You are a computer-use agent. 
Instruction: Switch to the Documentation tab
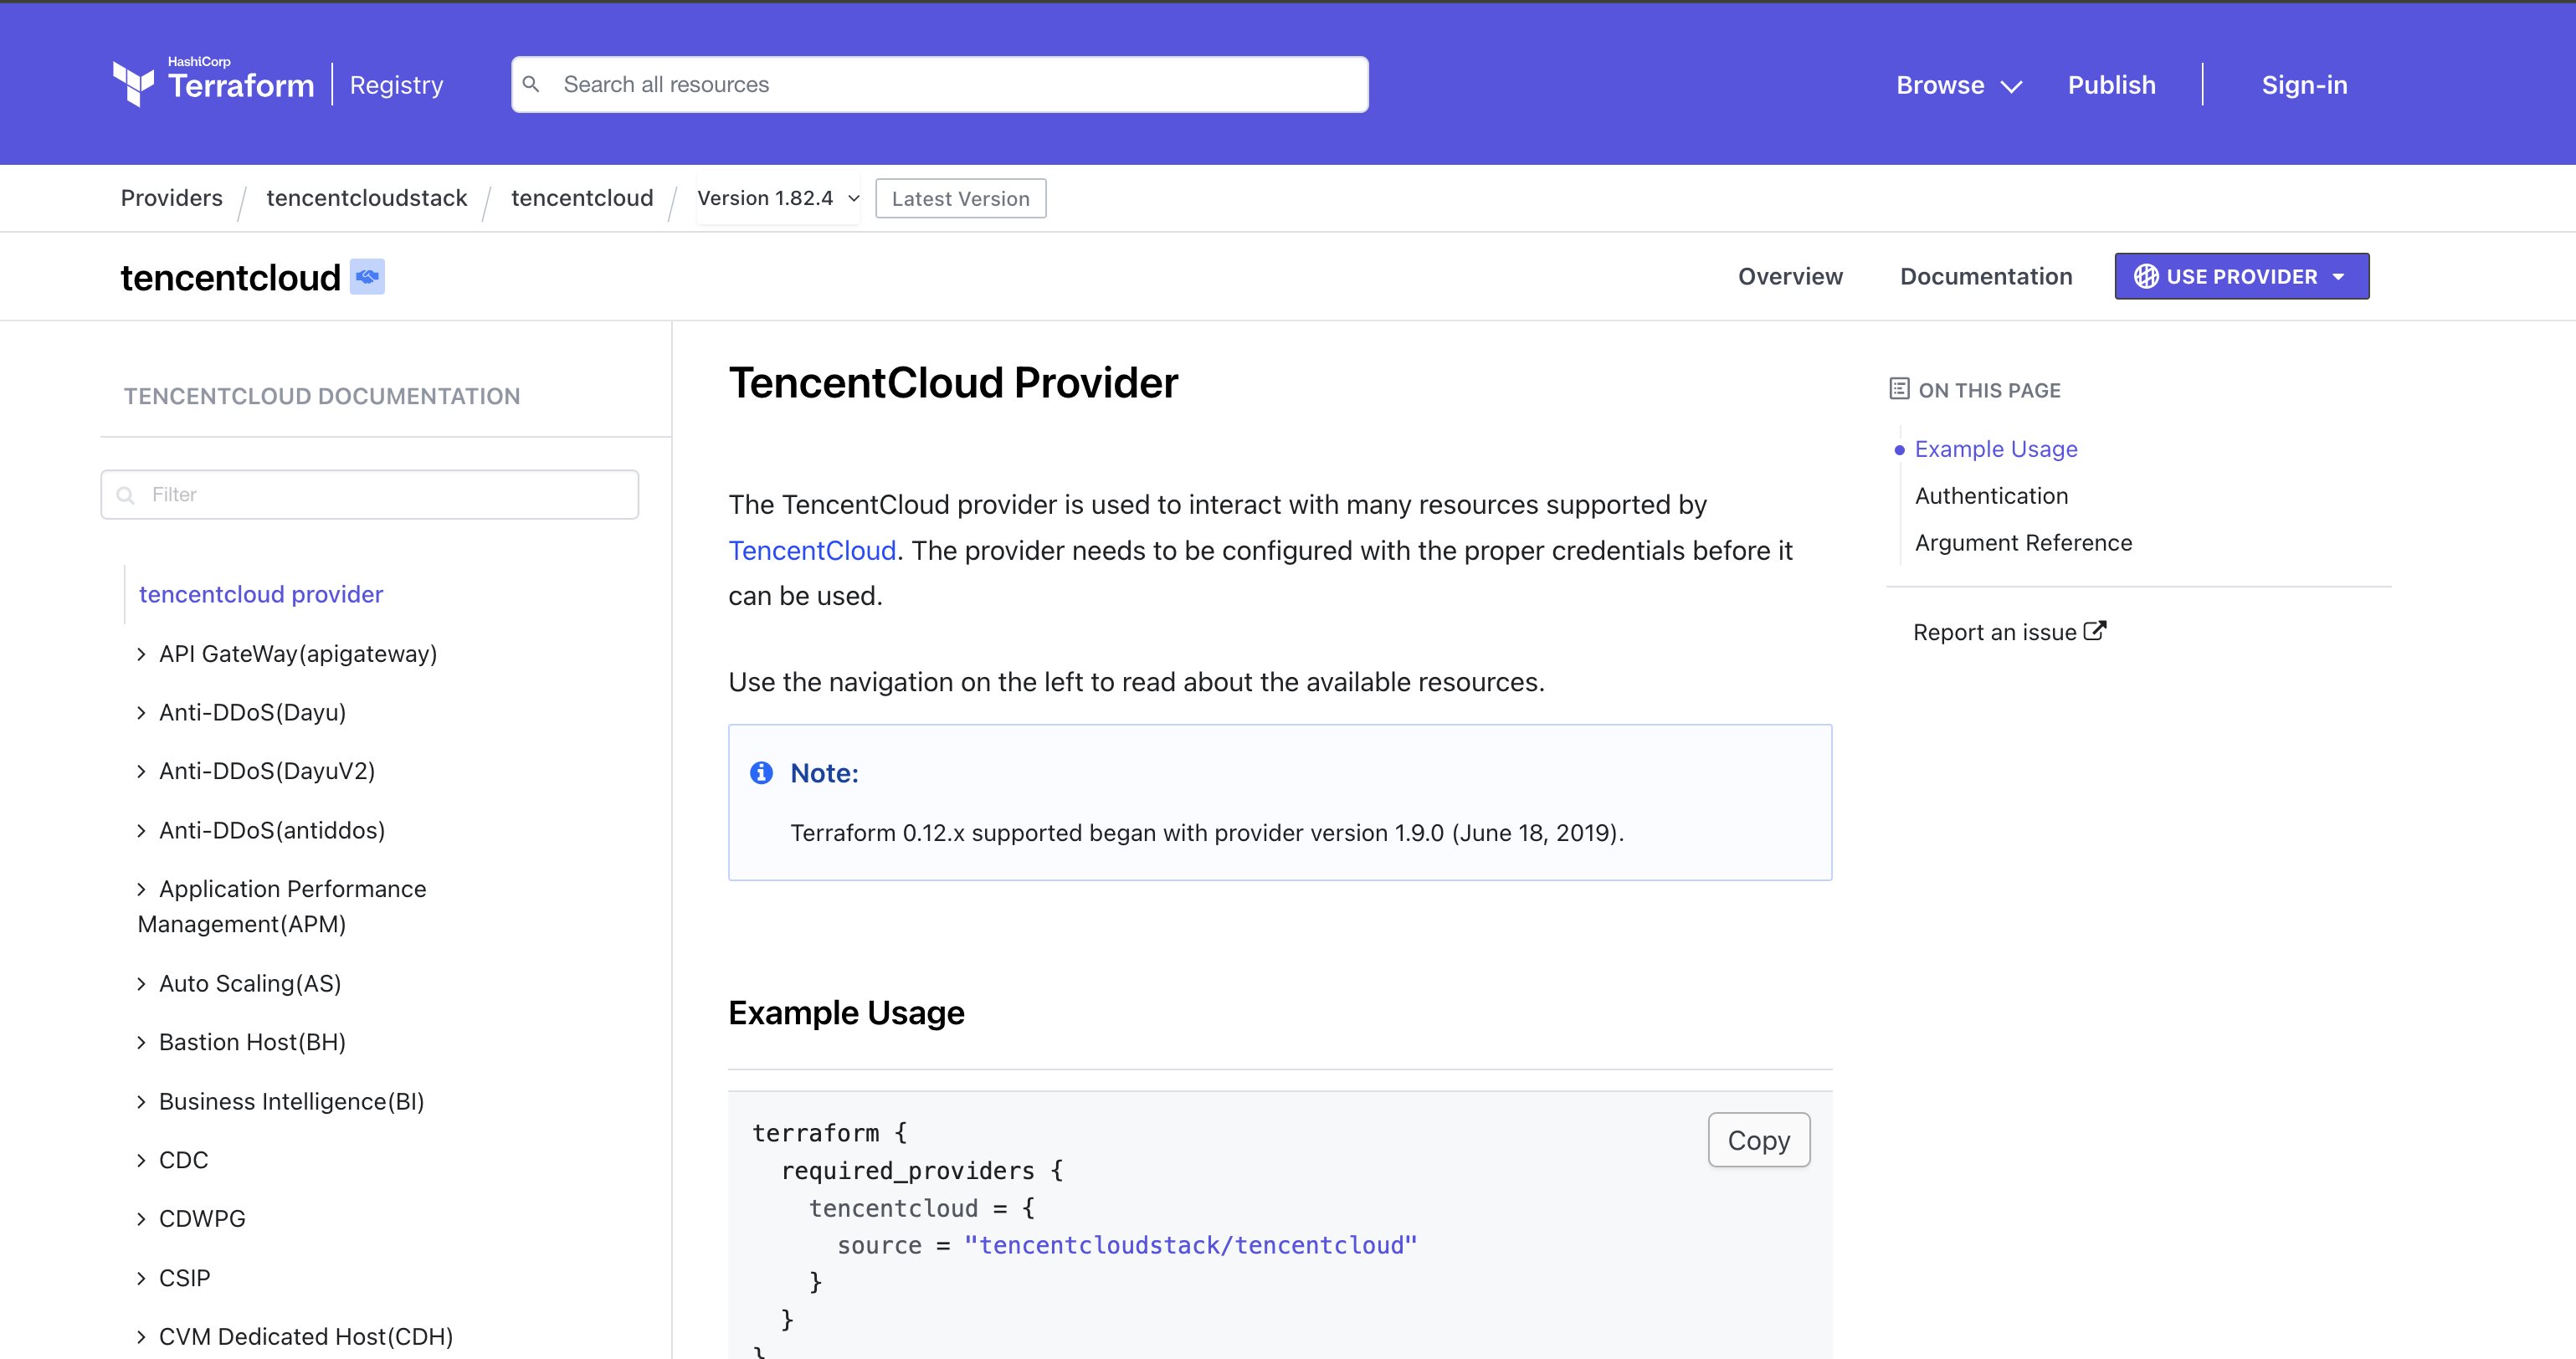(x=1986, y=276)
